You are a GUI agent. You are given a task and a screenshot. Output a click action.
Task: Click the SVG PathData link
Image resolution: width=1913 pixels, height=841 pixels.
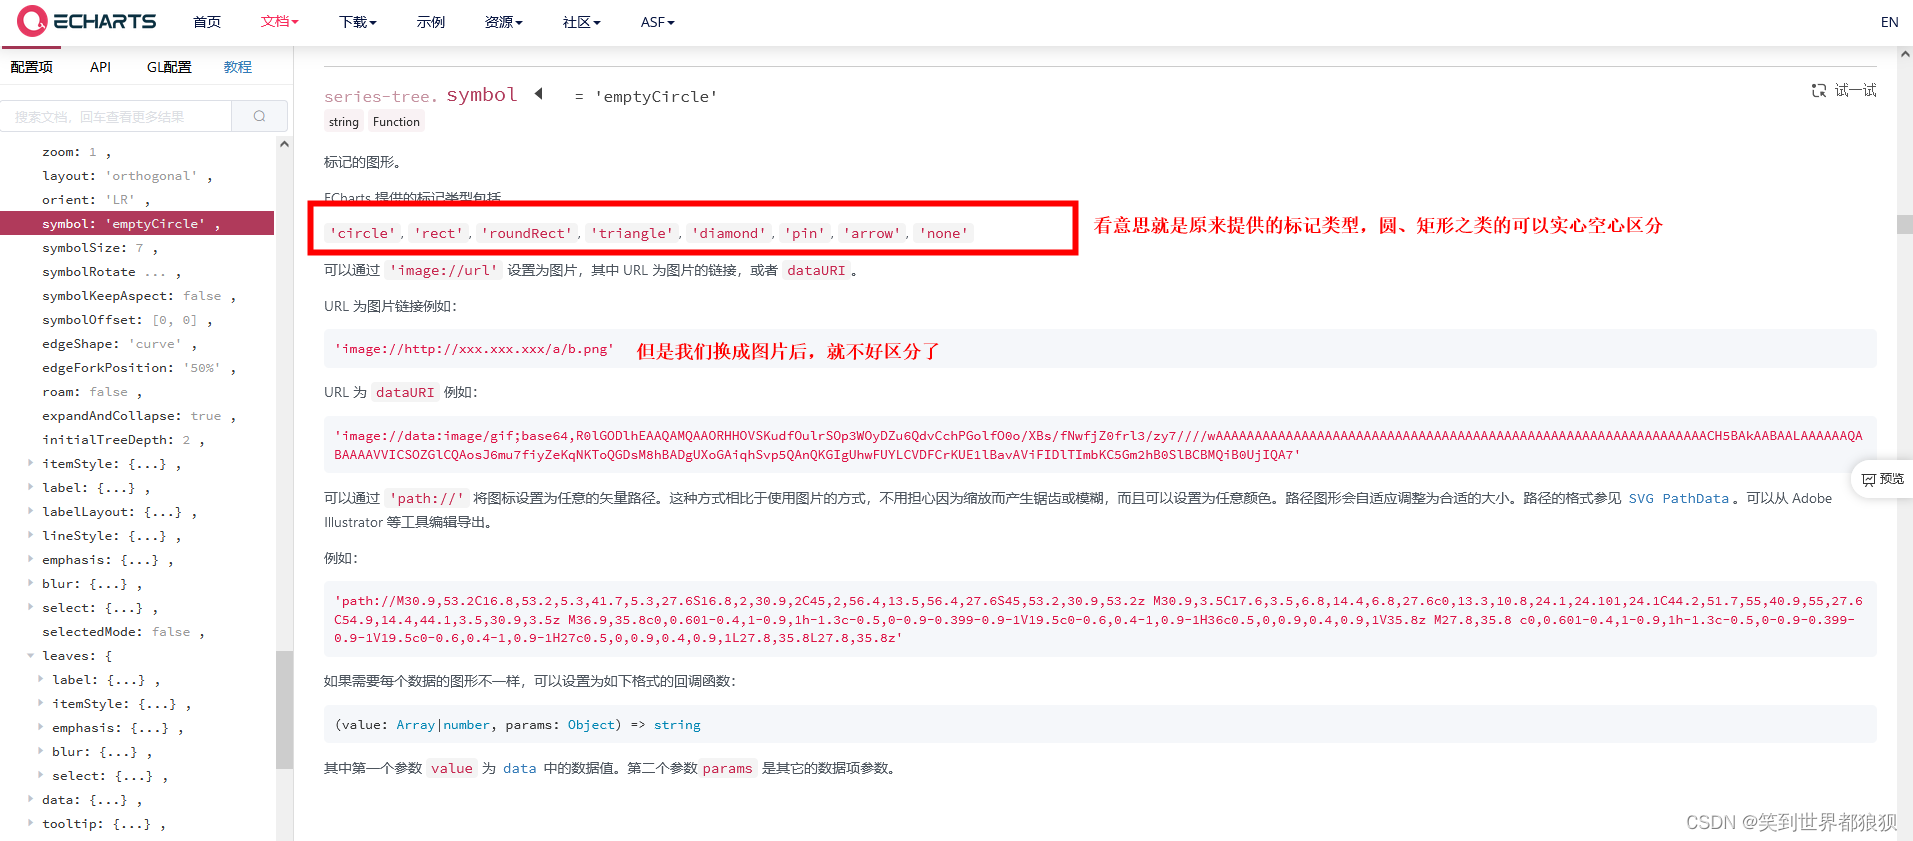[1678, 498]
